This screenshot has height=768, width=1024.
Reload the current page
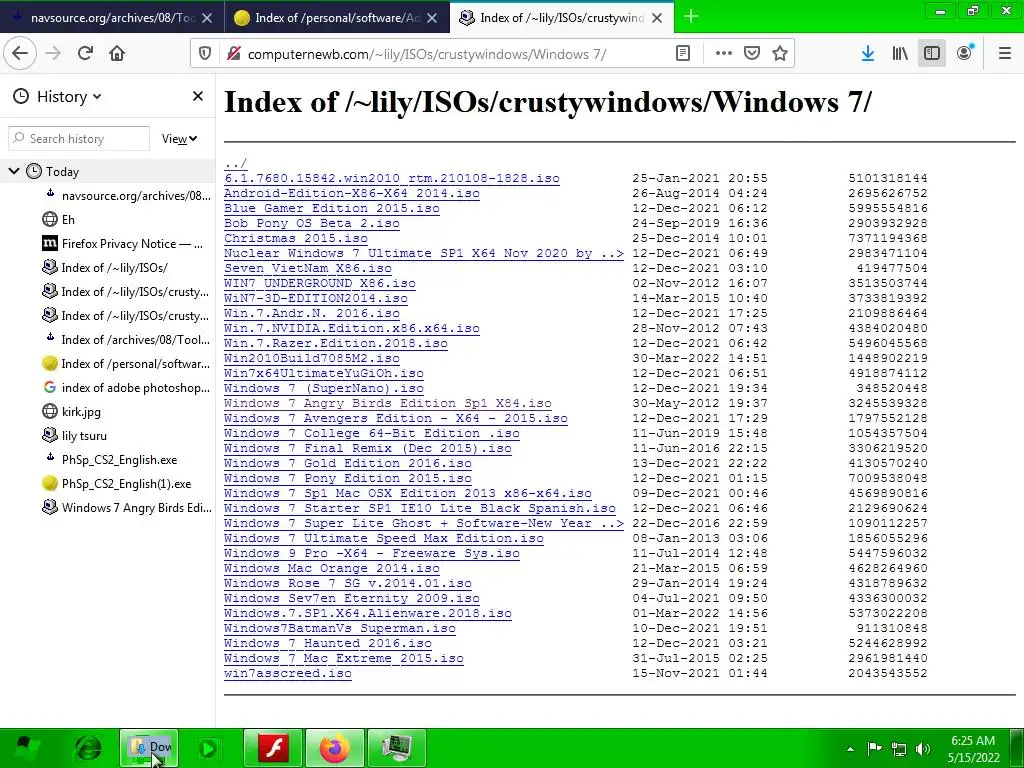[85, 54]
